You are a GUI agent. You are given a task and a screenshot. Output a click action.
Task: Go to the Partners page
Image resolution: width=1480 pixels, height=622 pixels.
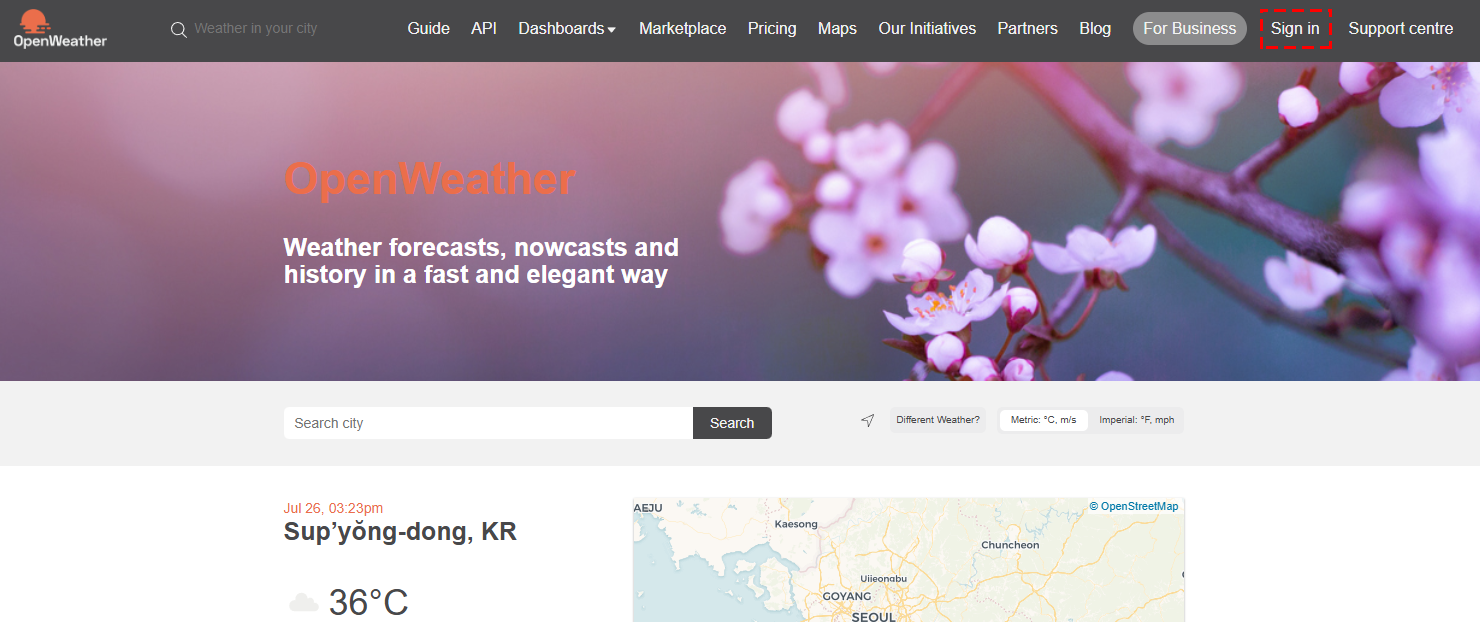1027,28
